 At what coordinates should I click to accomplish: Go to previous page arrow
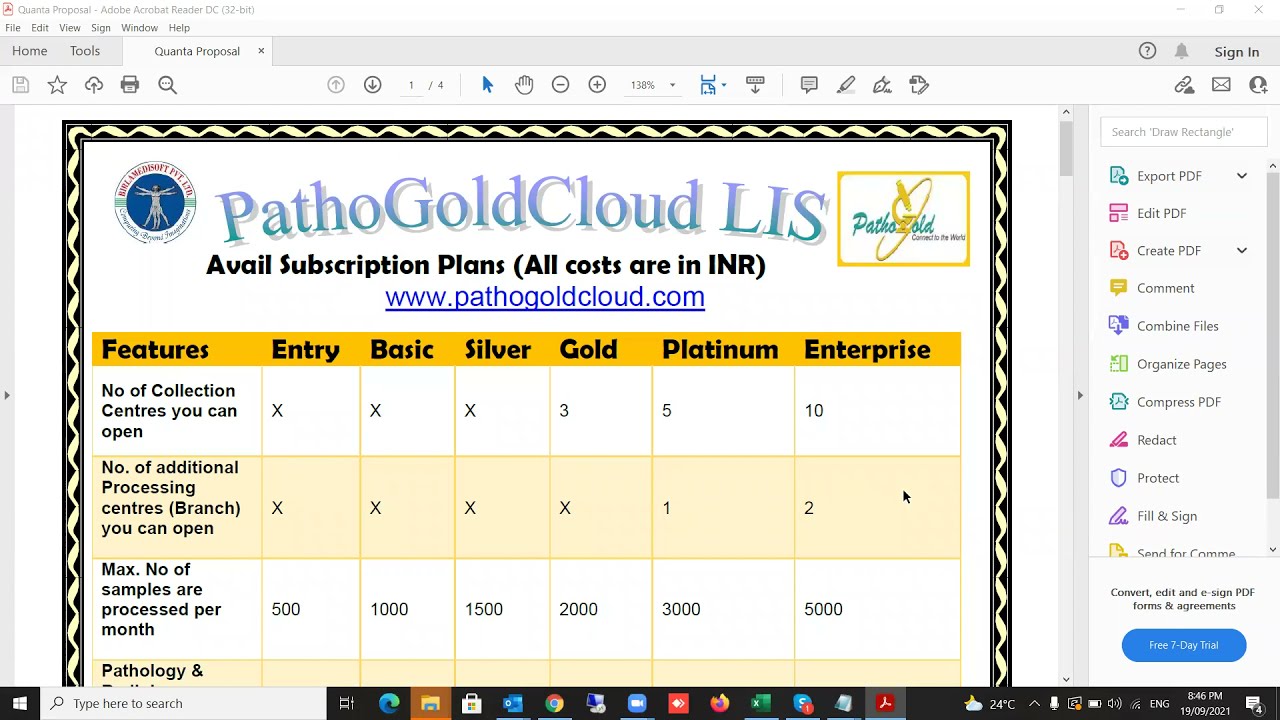point(336,85)
